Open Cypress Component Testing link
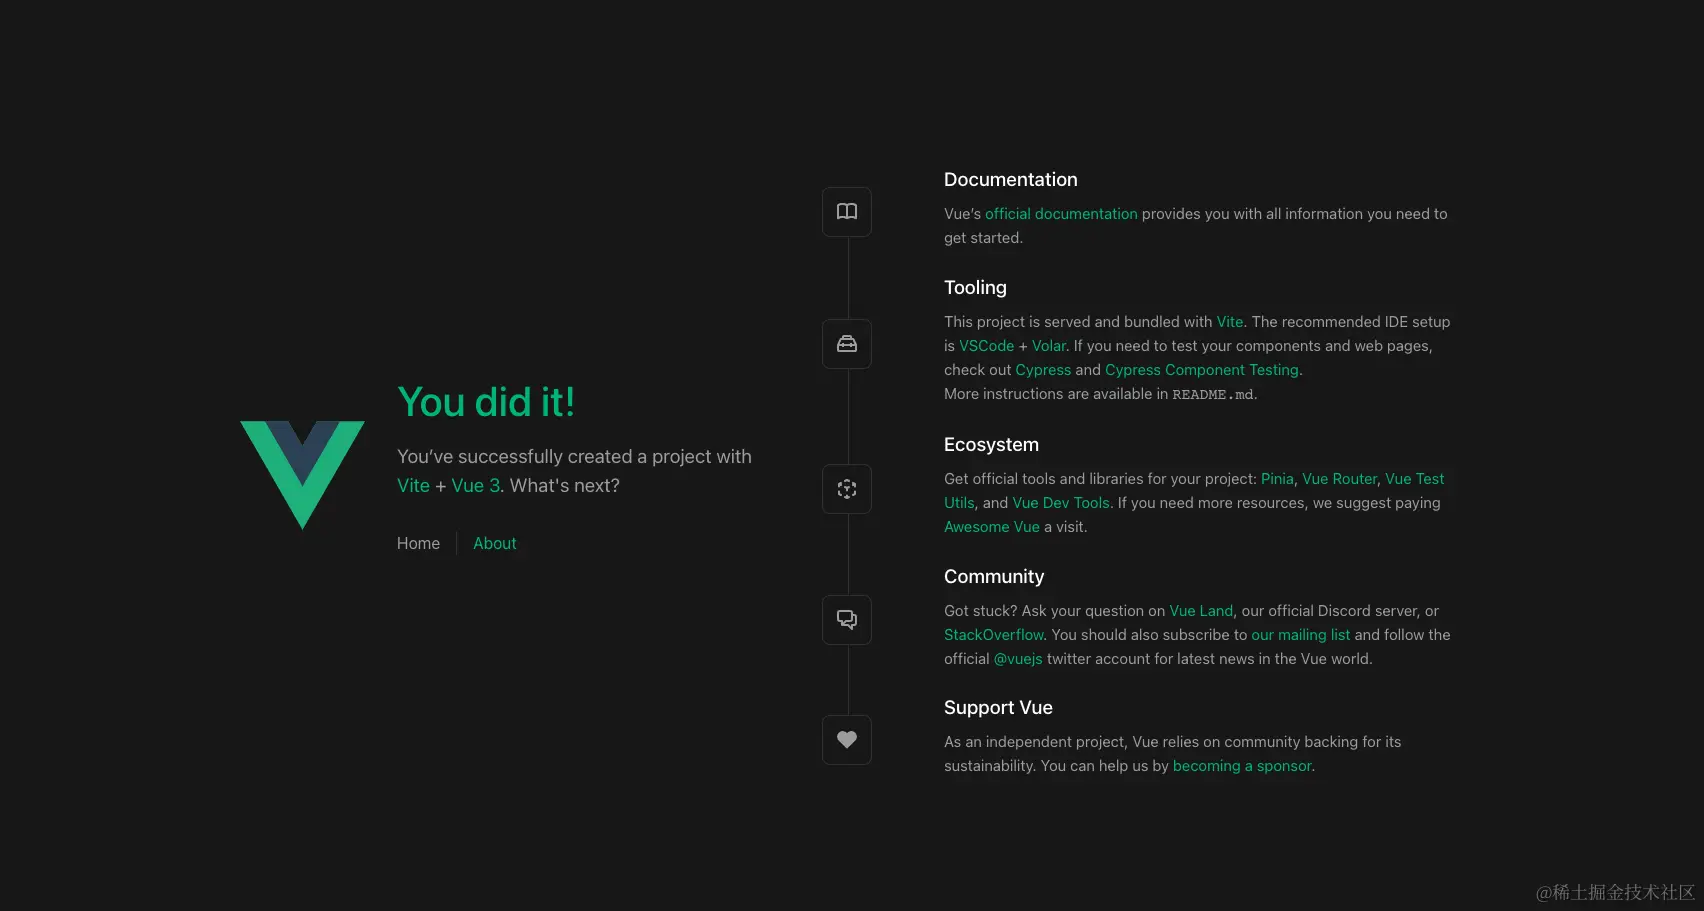 (x=1202, y=370)
